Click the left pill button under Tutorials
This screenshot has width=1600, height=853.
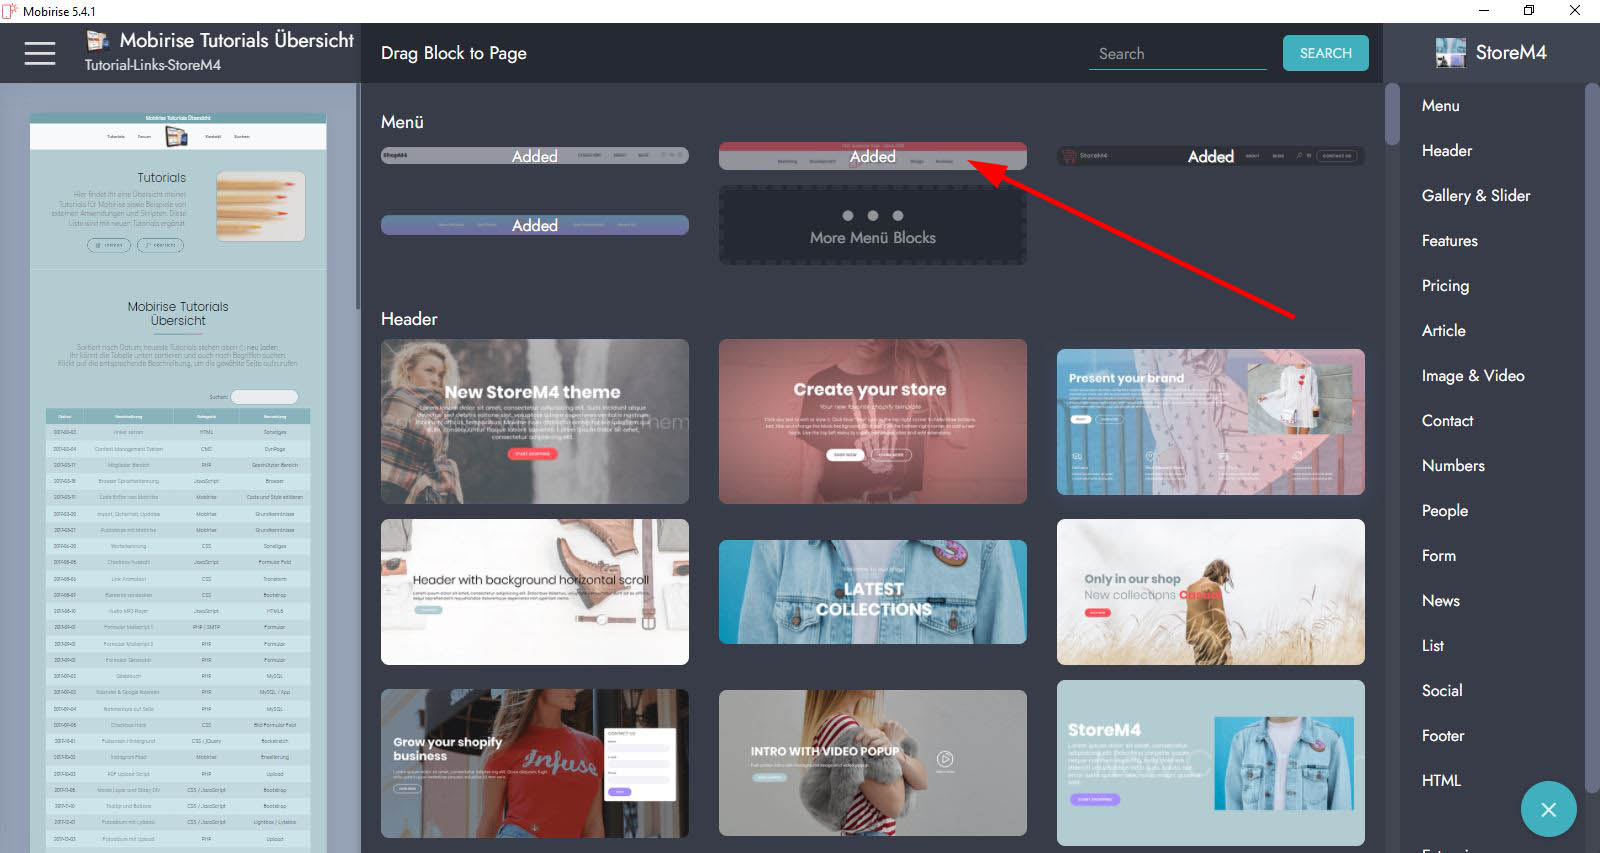coord(109,245)
